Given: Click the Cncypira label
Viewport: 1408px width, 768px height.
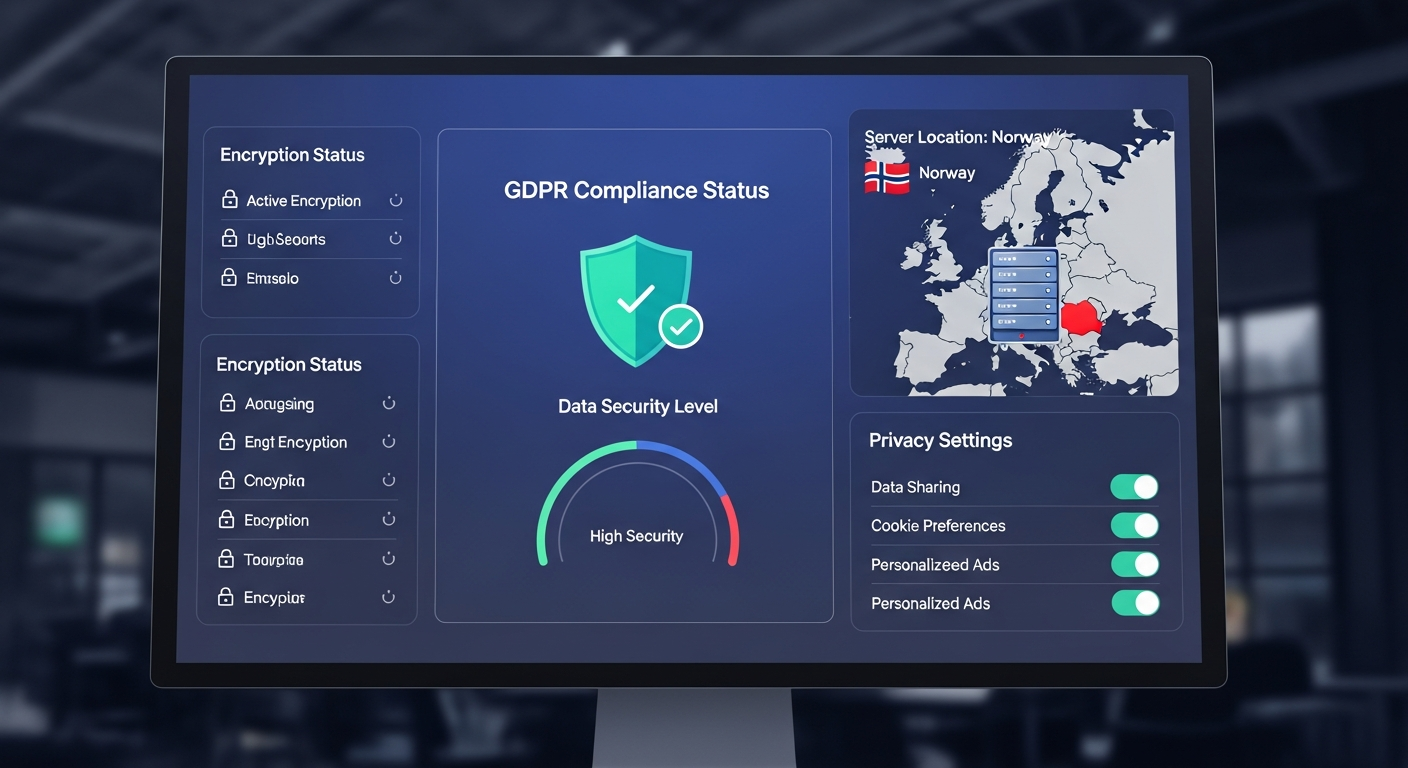Looking at the screenshot, I should tap(274, 481).
